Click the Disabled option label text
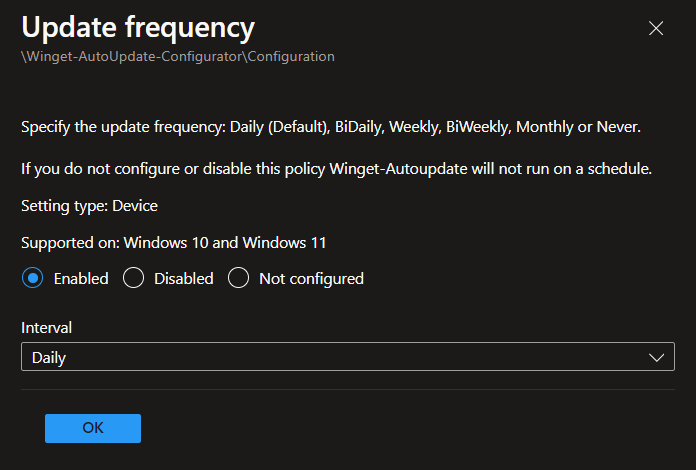696x470 pixels. tap(184, 279)
